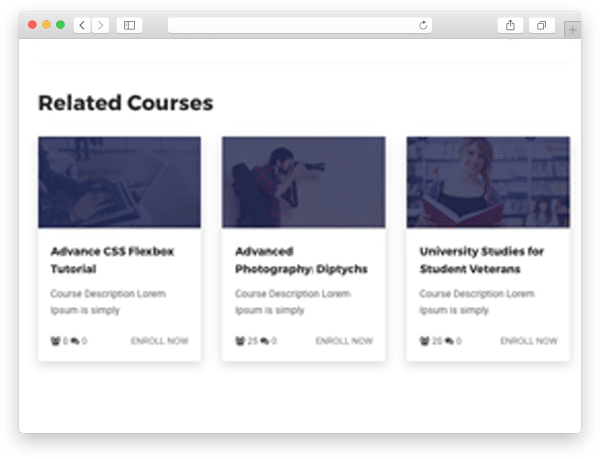The height and width of the screenshot is (459, 600).
Task: Click the students icon on the Photography card
Action: coord(240,341)
